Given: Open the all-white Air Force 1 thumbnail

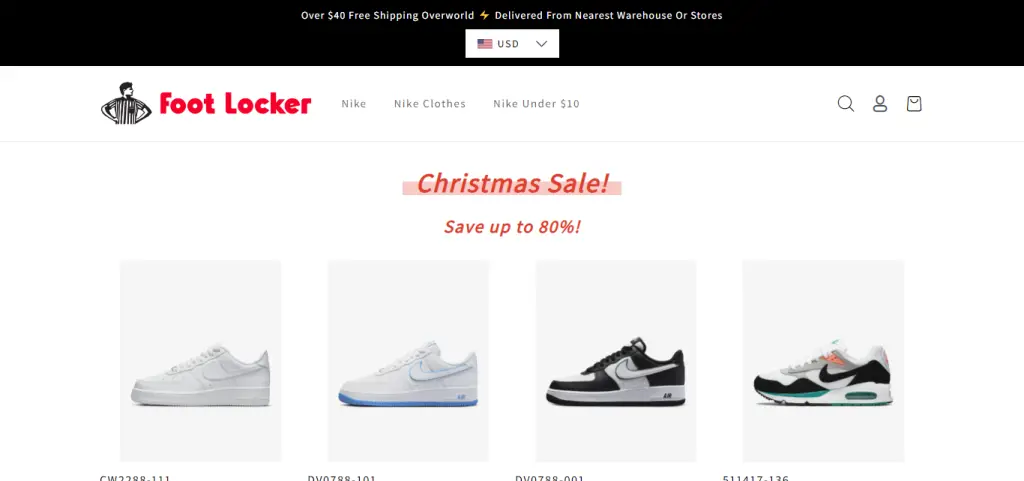Looking at the screenshot, I should (x=200, y=360).
